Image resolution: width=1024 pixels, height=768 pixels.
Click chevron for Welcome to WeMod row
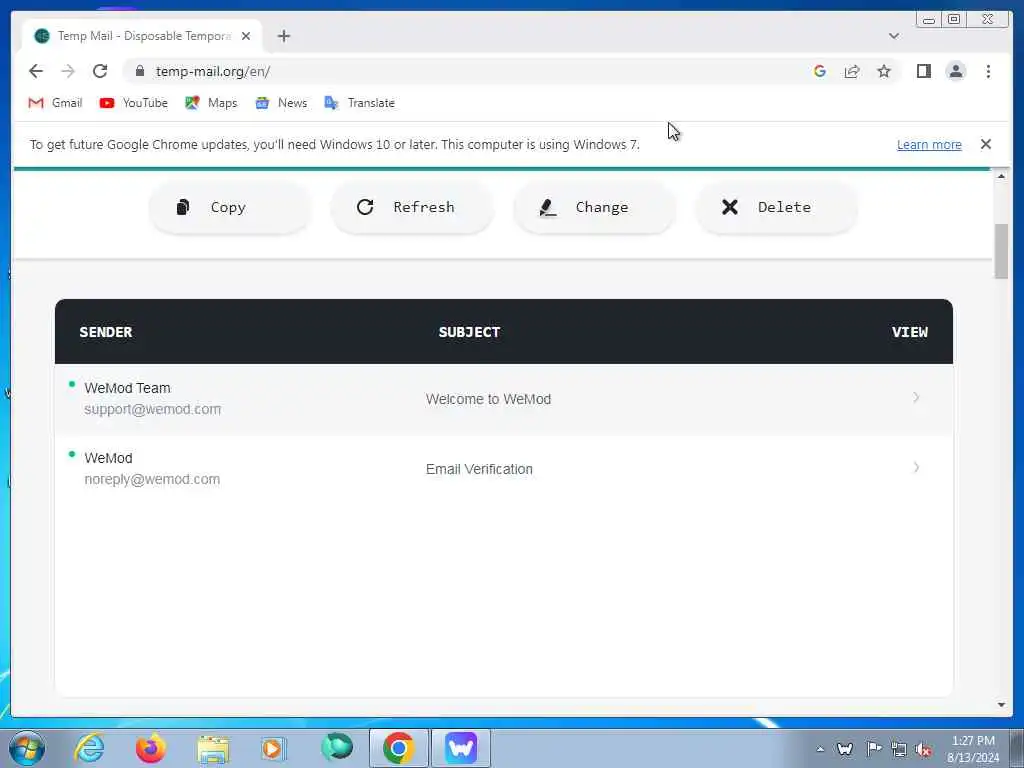tap(916, 397)
